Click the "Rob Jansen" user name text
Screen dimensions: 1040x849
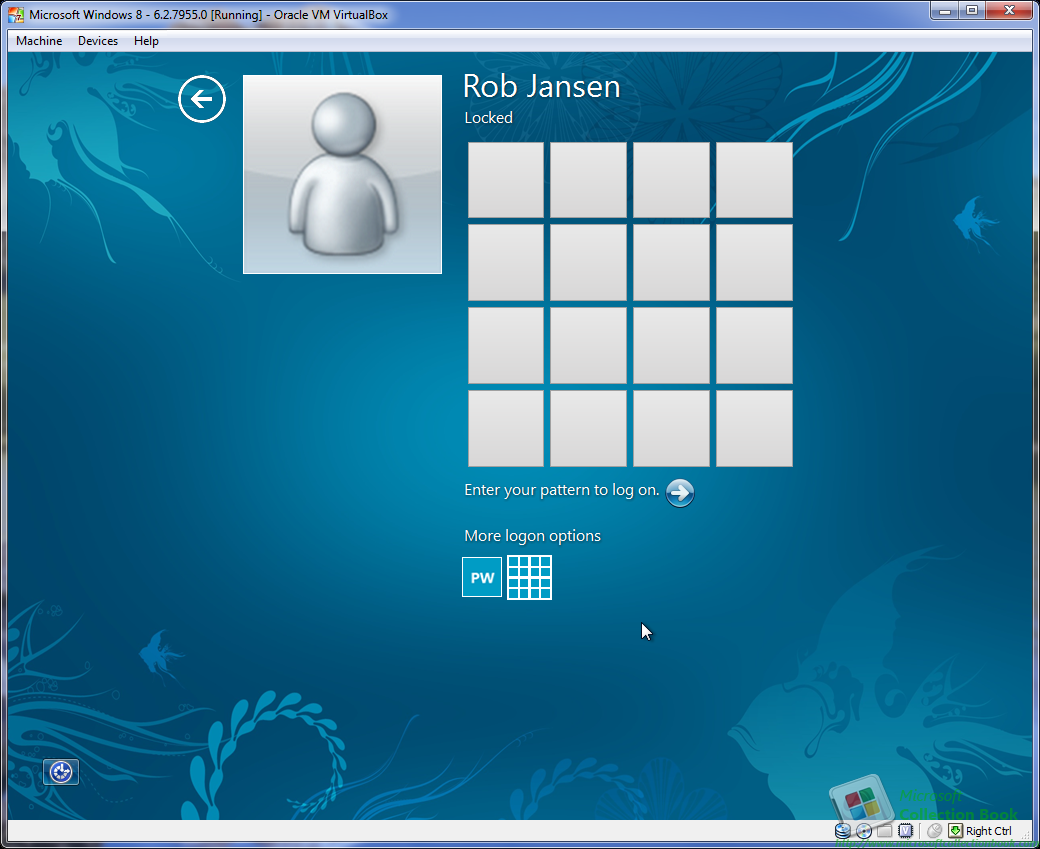541,87
